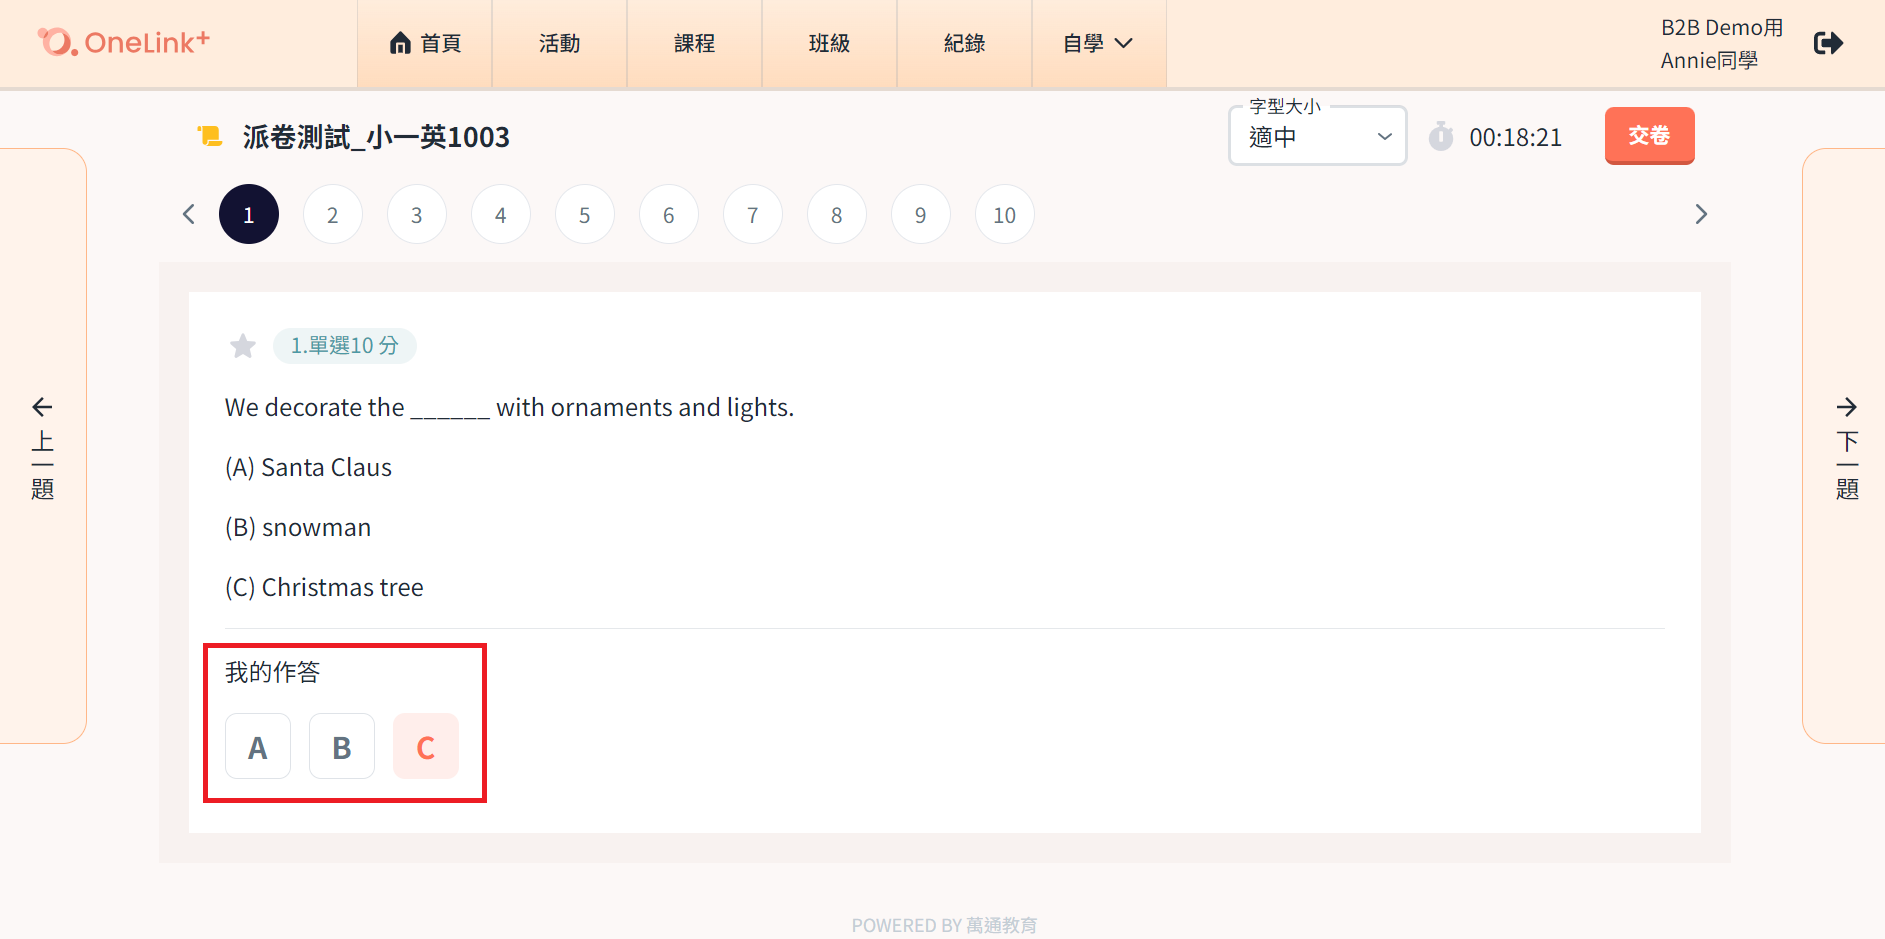
Task: Click the previous page chevron of question list
Action: pyautogui.click(x=189, y=214)
